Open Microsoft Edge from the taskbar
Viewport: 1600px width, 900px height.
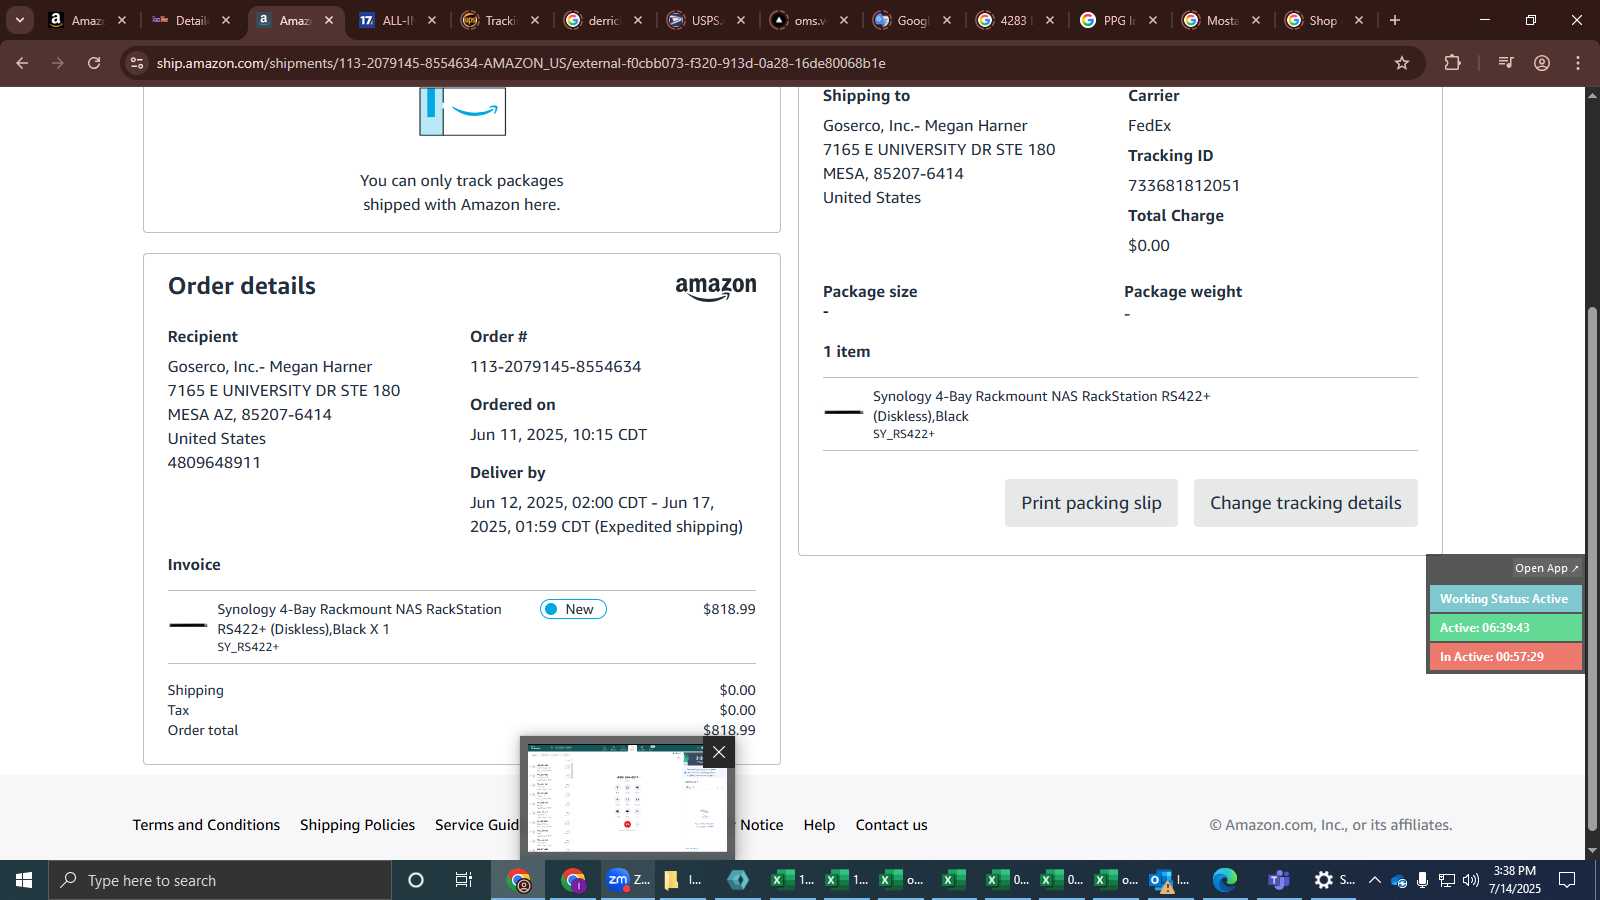point(1225,880)
